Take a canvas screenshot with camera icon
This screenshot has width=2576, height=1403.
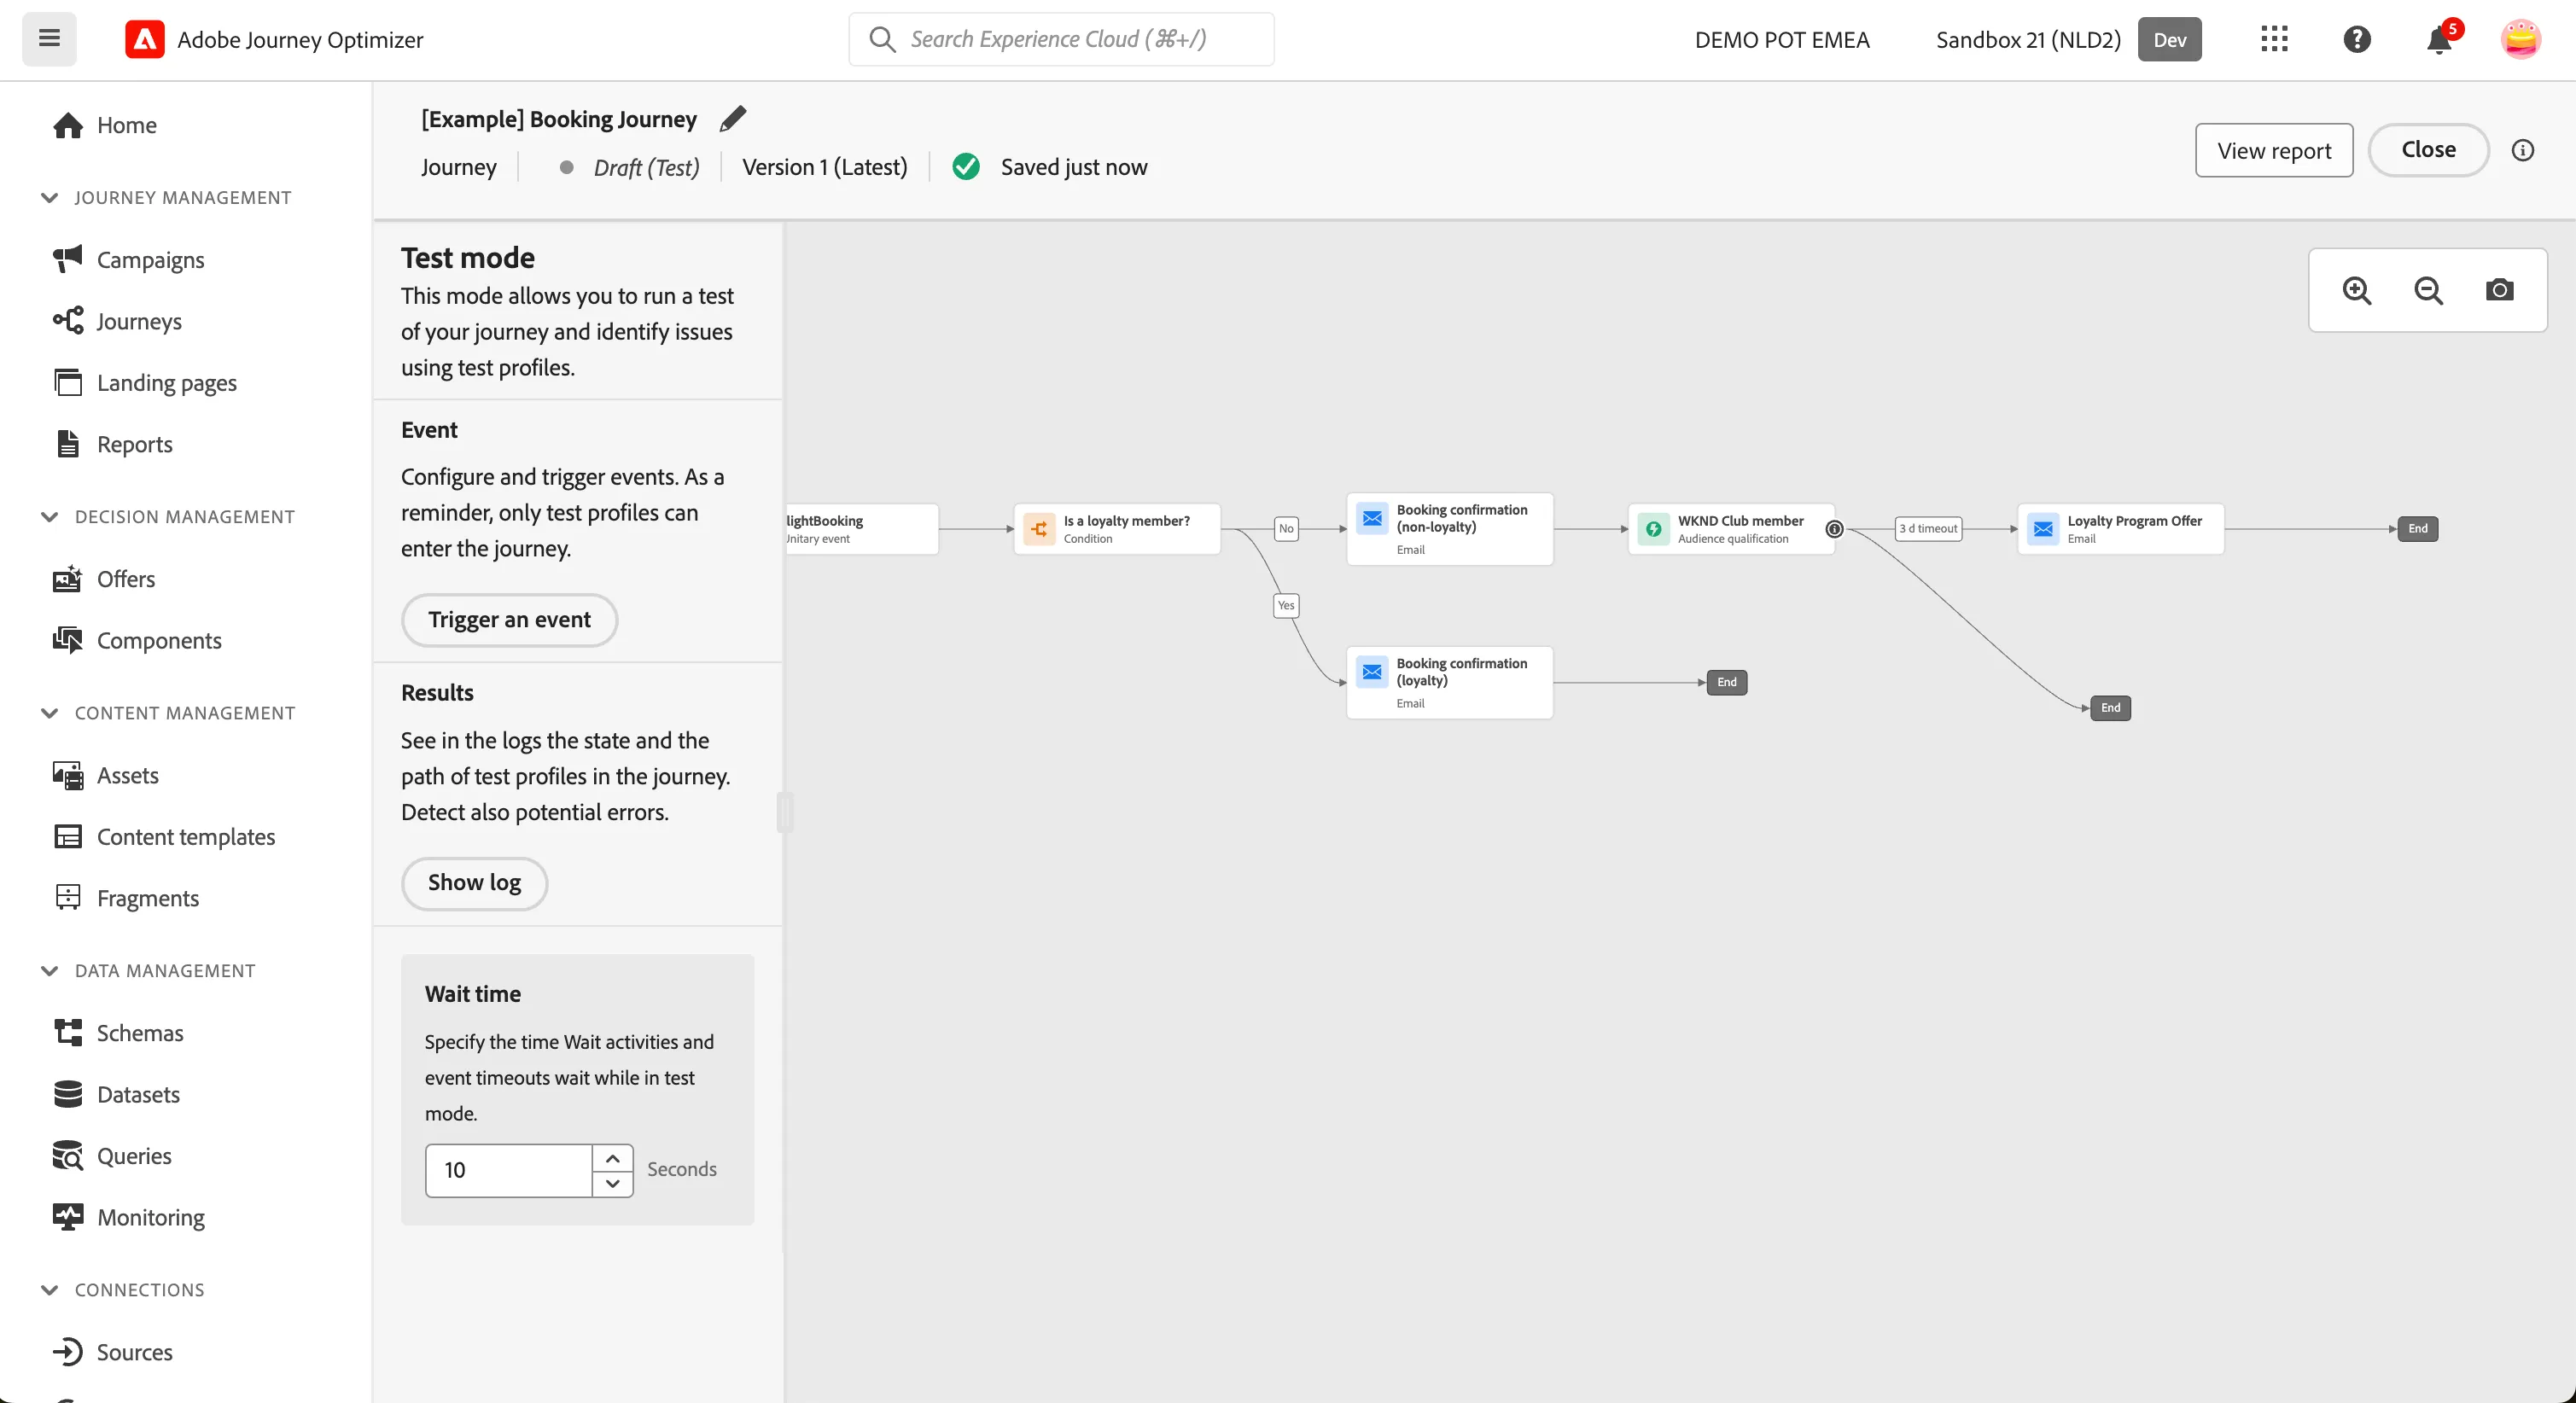tap(2499, 290)
